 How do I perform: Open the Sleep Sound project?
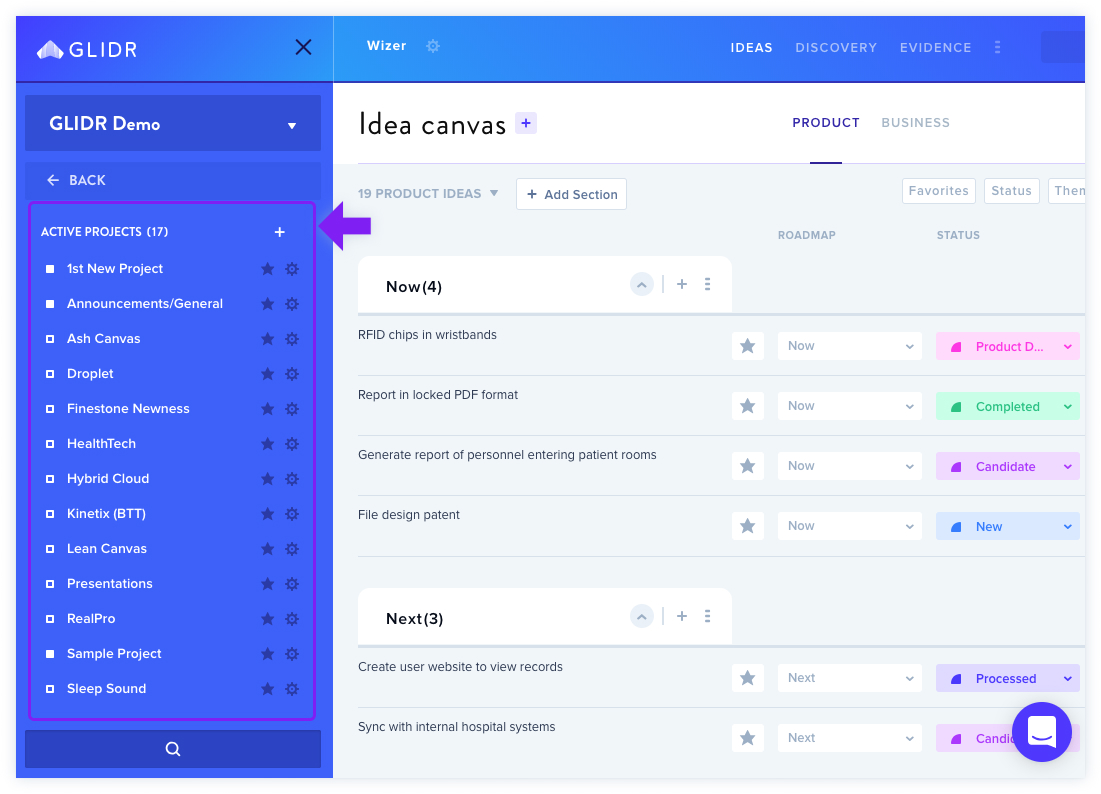[x=106, y=689]
